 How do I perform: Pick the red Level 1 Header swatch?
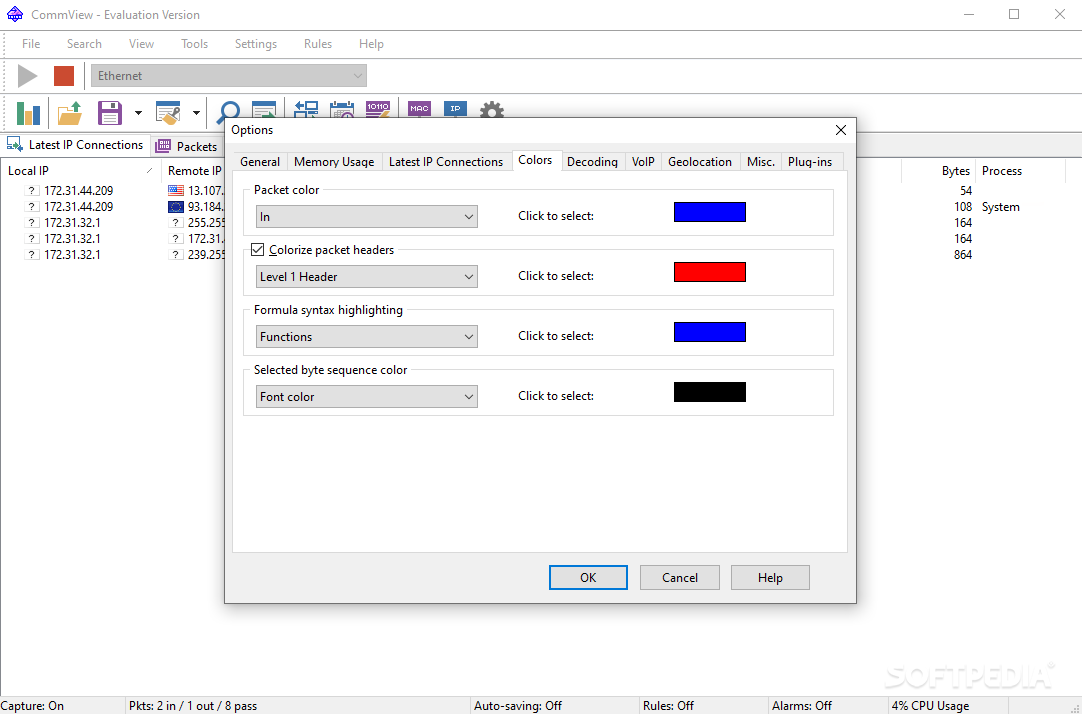tap(709, 272)
